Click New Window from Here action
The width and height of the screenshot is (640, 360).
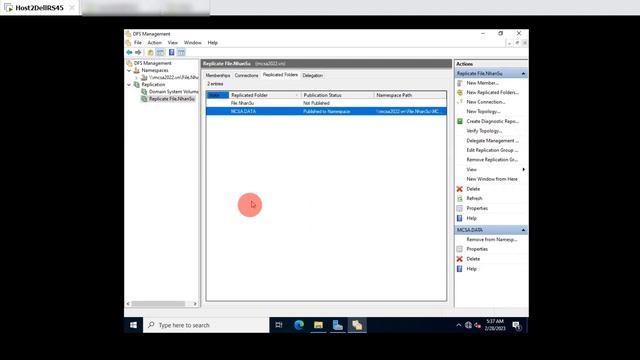tap(492, 179)
